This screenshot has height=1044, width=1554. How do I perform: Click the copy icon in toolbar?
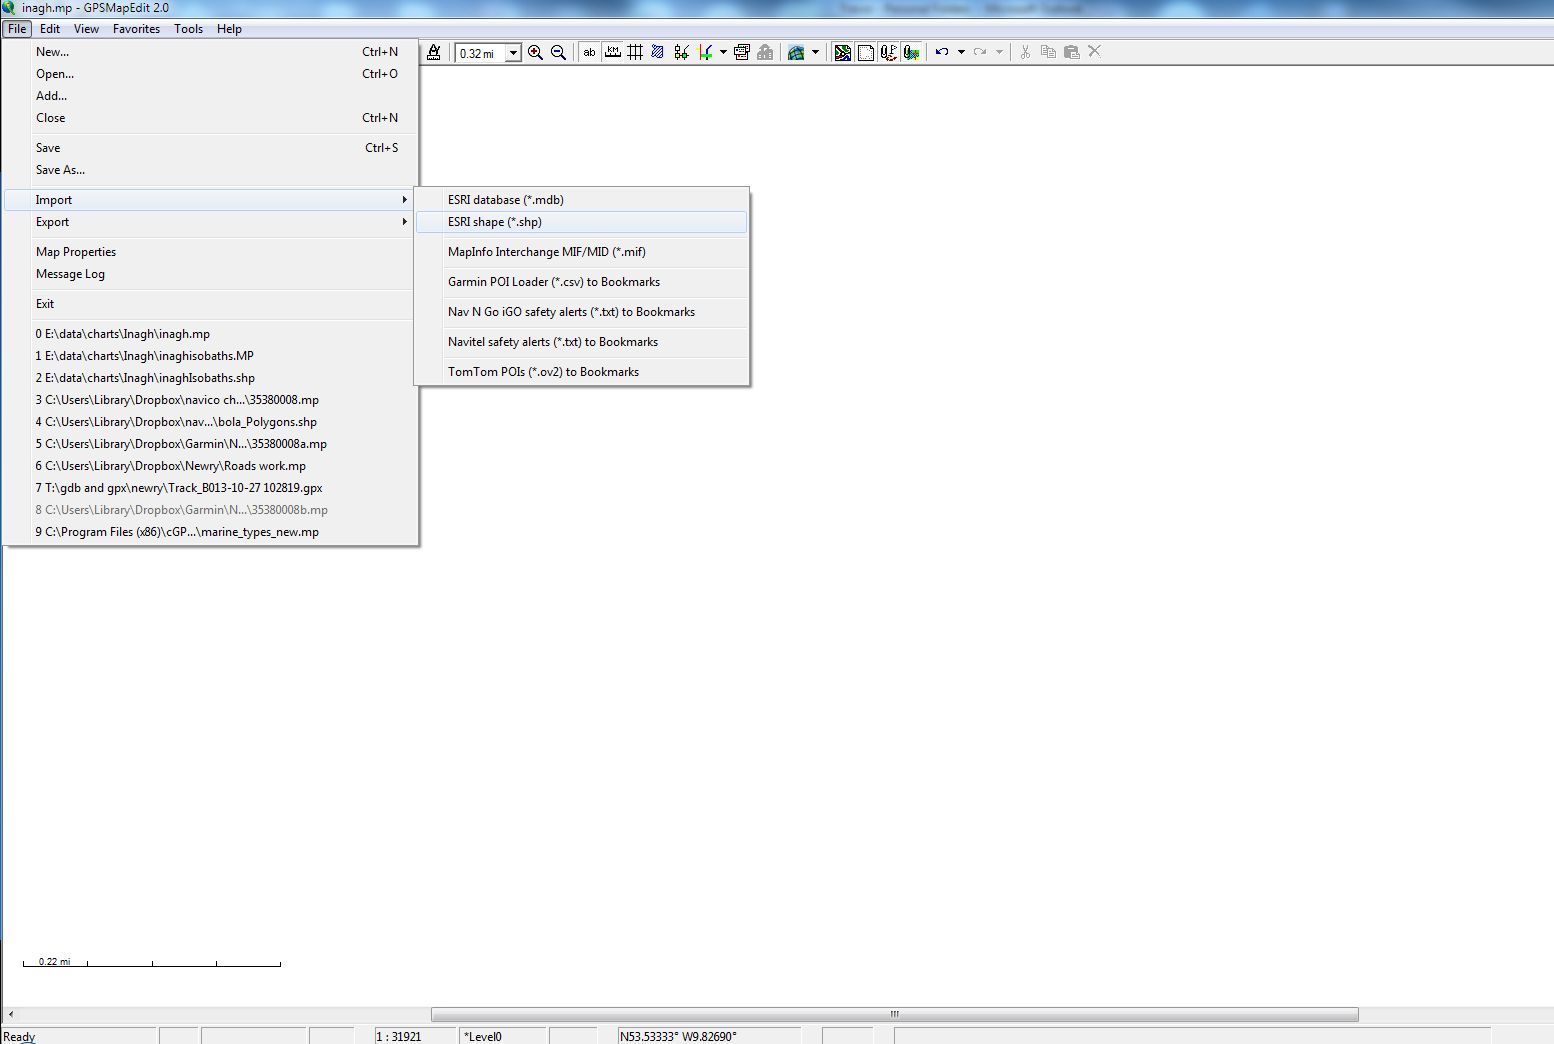click(1048, 52)
